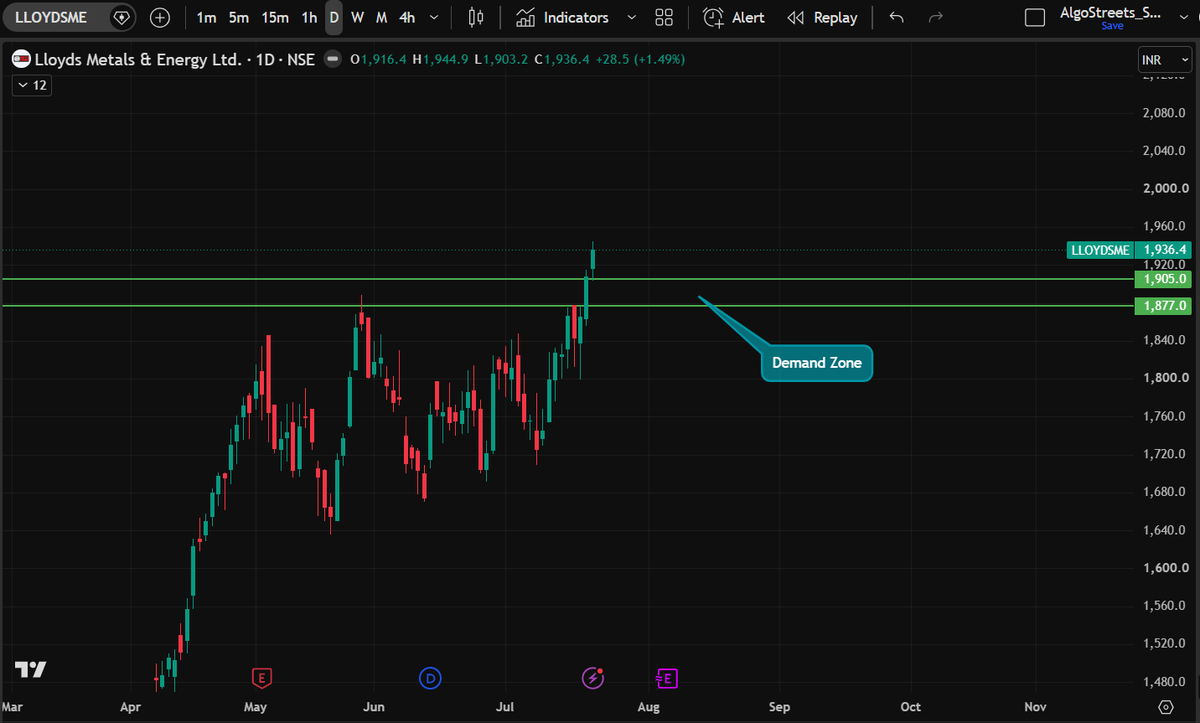The height and width of the screenshot is (723, 1200).
Task: Click the blue dividend D marker
Action: [431, 678]
